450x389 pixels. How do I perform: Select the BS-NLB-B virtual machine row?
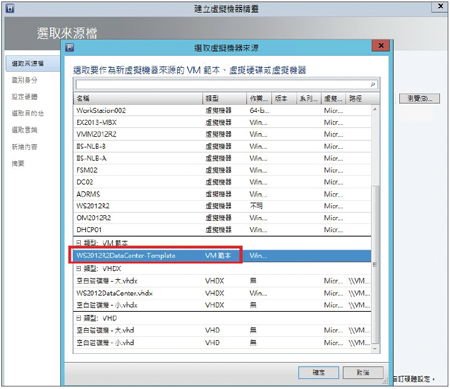point(222,146)
